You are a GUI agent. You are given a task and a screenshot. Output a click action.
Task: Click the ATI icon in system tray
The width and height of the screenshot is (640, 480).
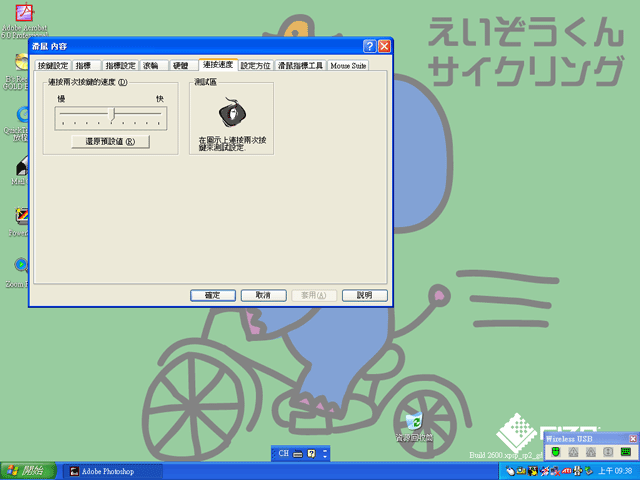click(x=567, y=471)
